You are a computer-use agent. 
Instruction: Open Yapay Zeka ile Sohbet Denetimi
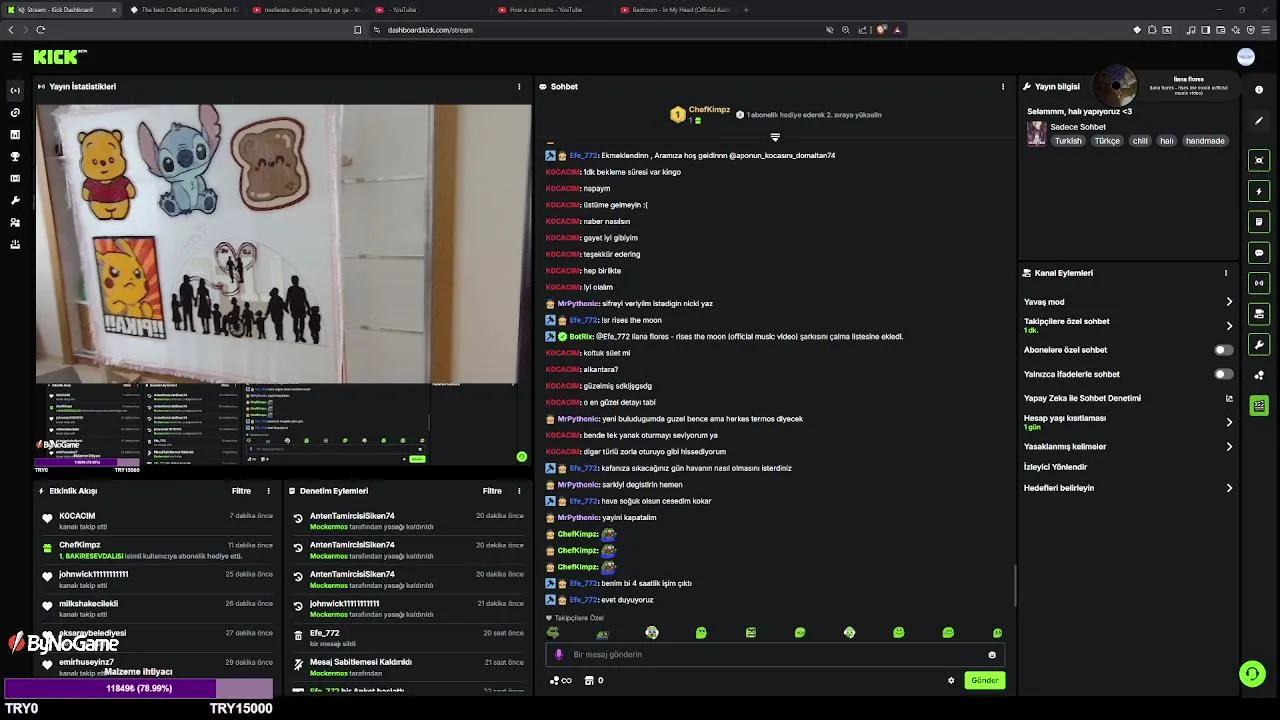pos(1128,398)
